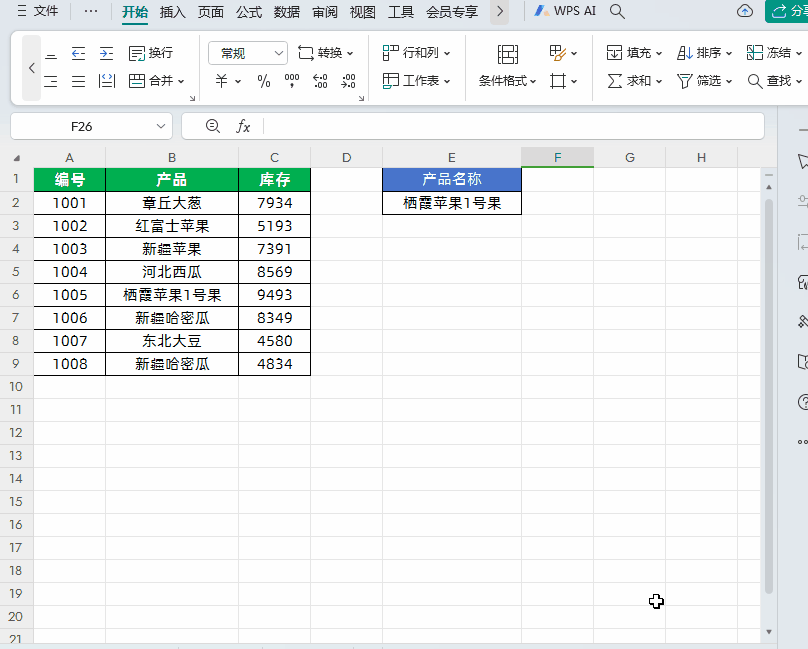Click the vertical scrollbar down arrow

pos(769,631)
